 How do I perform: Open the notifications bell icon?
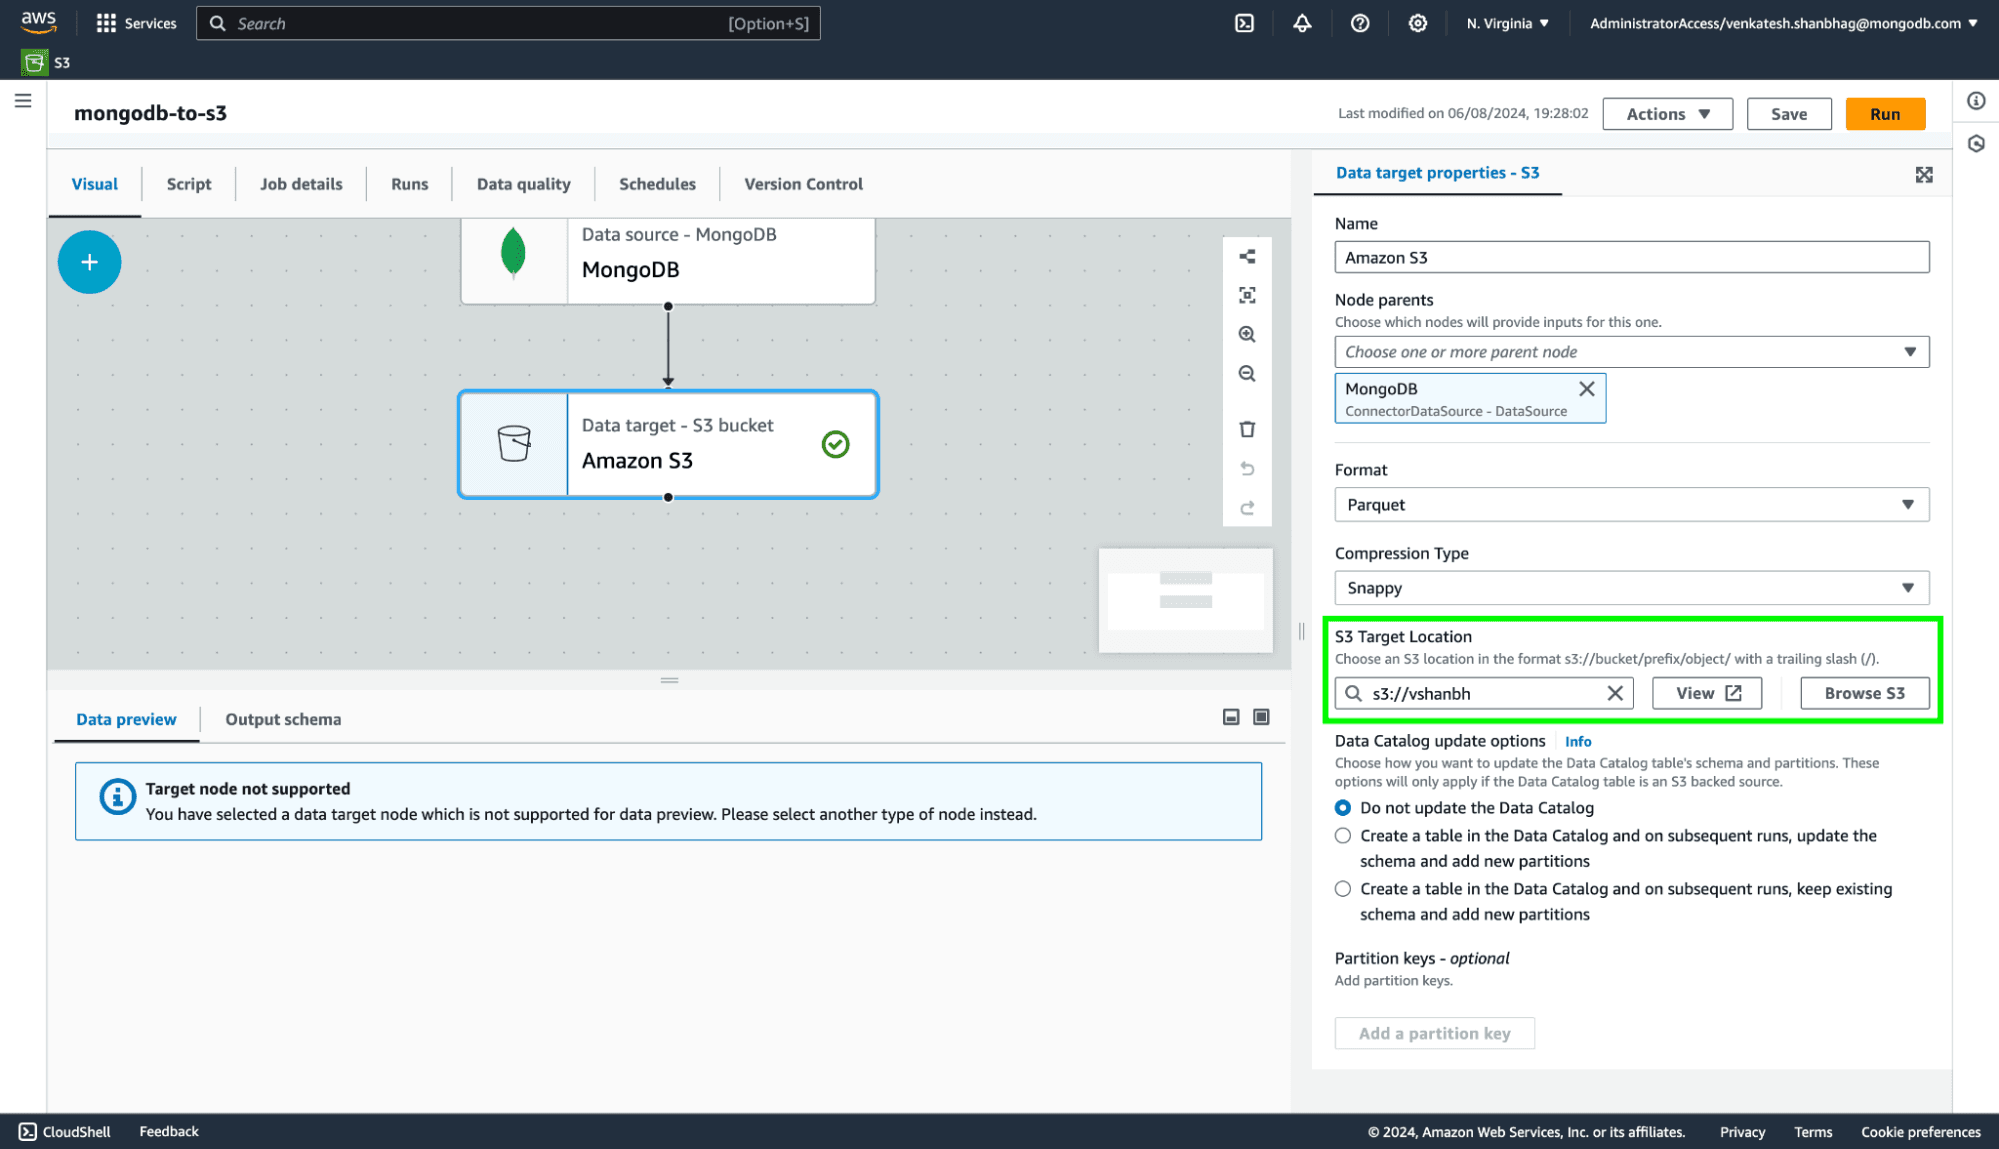pos(1302,23)
